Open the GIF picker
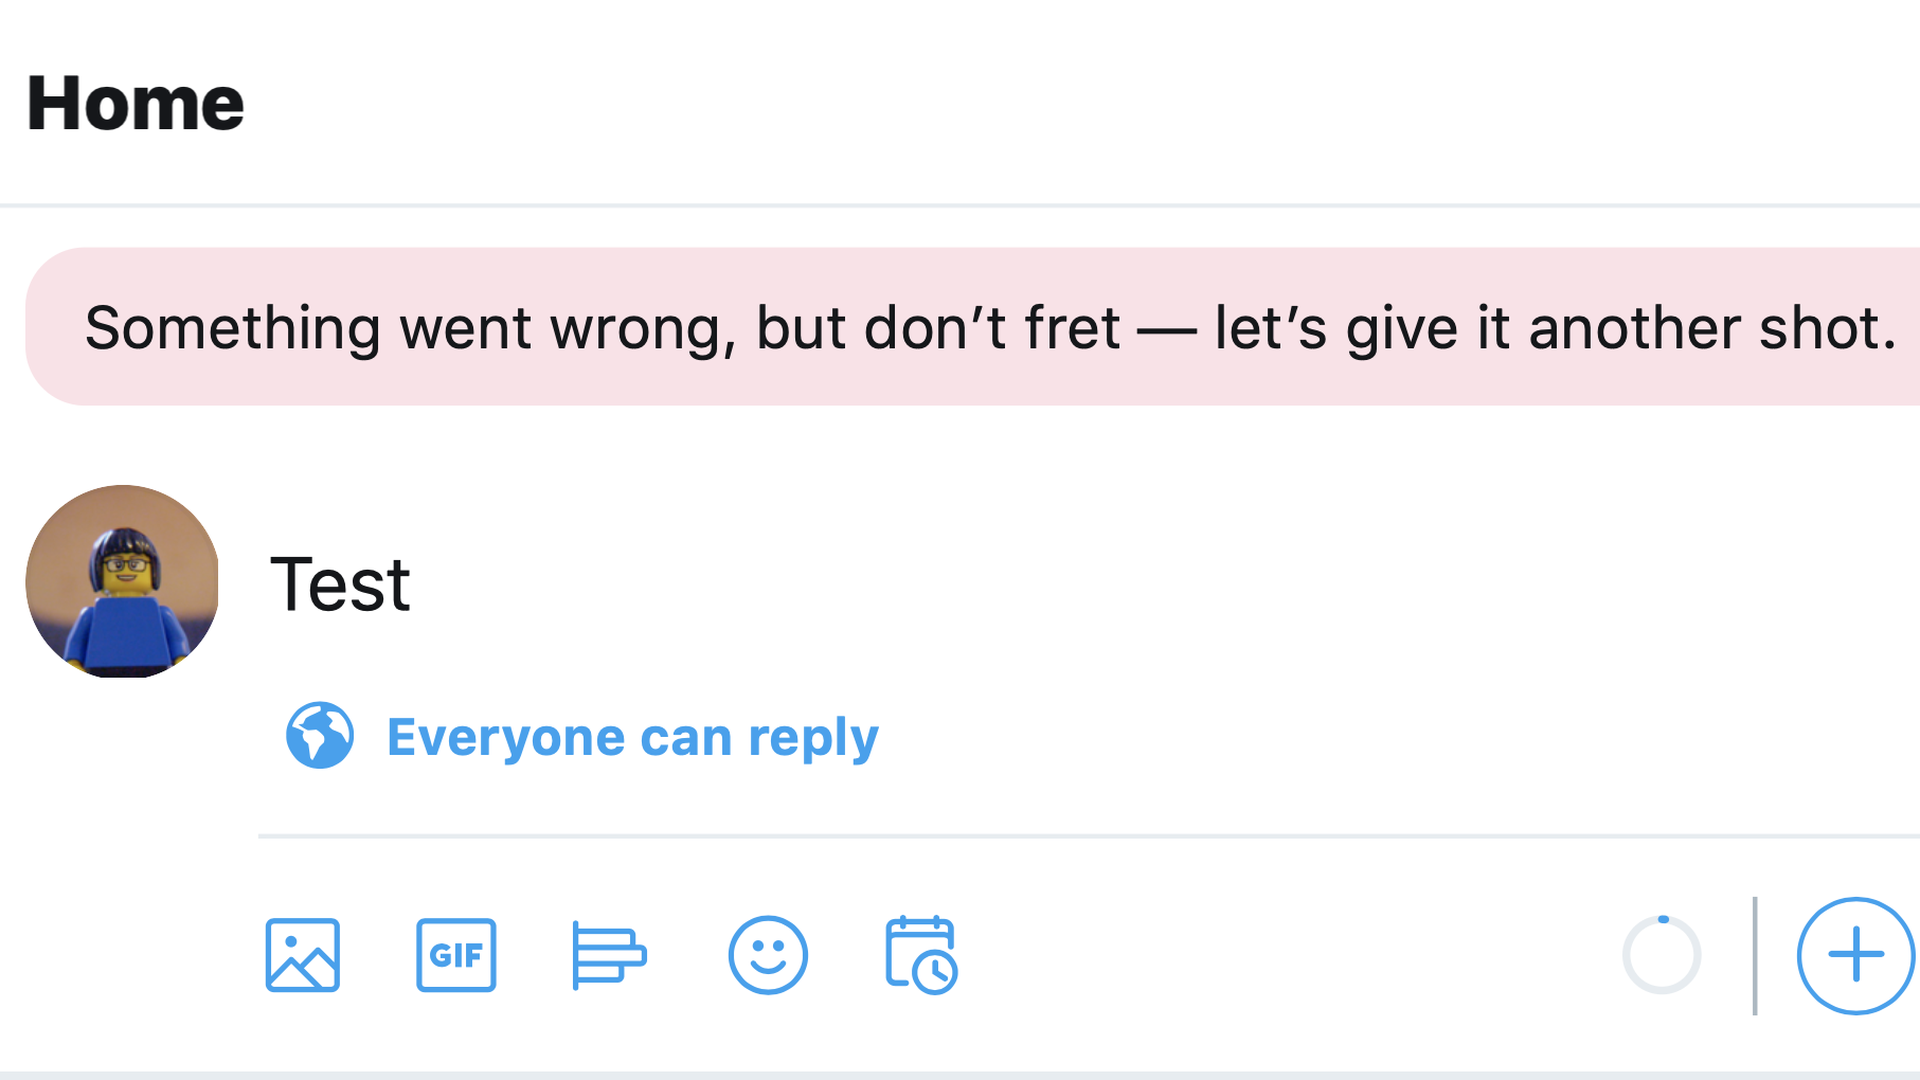The image size is (1920, 1080). 456,955
